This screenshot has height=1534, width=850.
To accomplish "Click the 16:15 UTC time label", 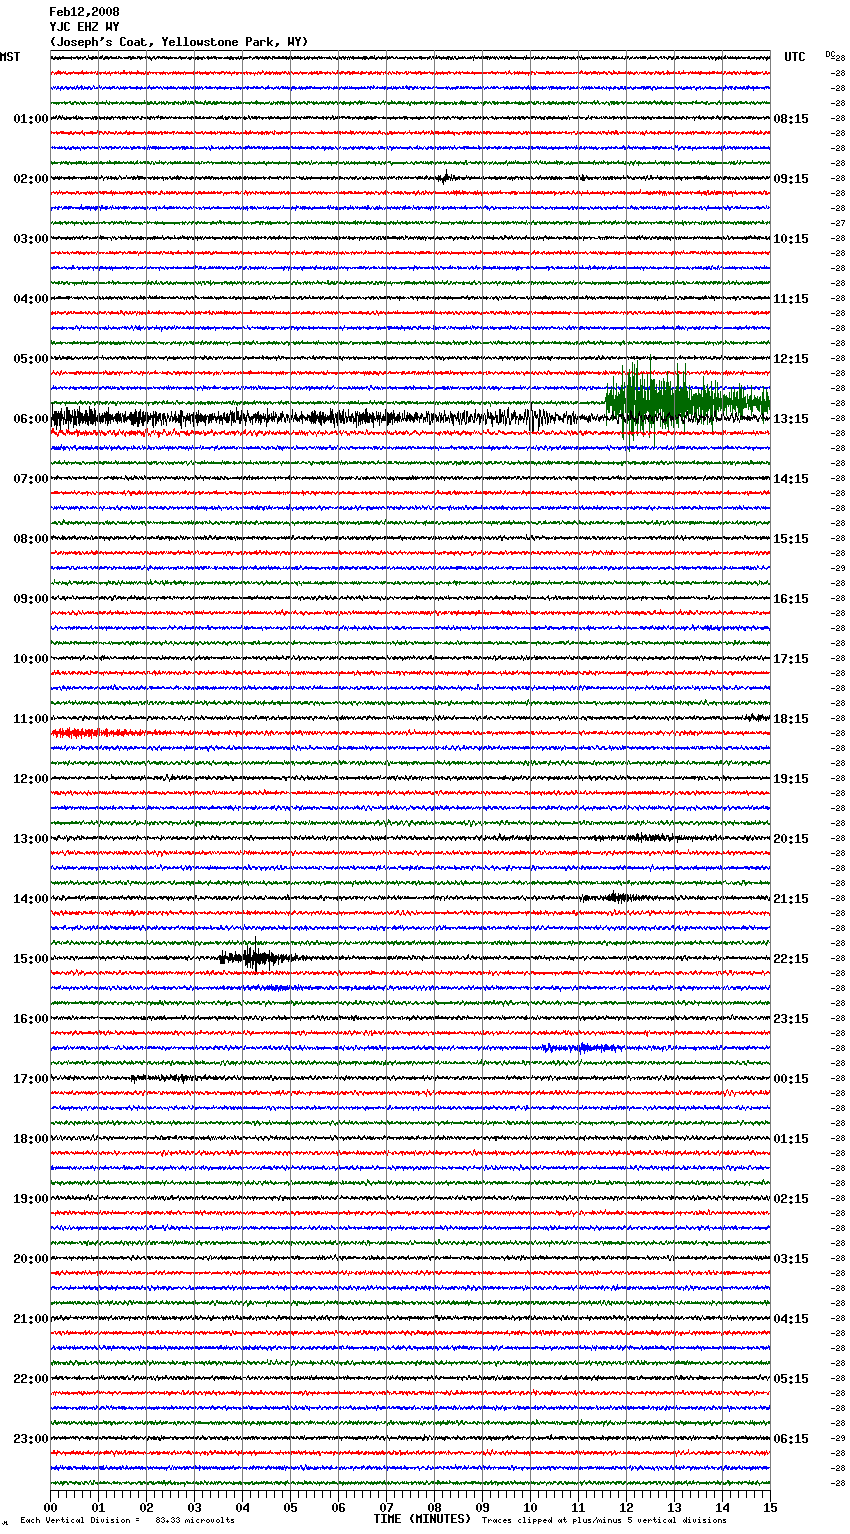I will click(791, 599).
